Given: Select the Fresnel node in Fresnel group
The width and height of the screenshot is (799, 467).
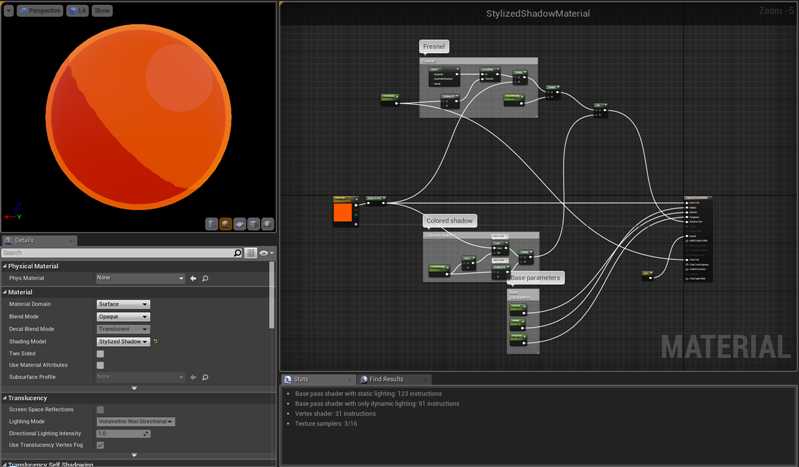Looking at the screenshot, I should click(444, 76).
